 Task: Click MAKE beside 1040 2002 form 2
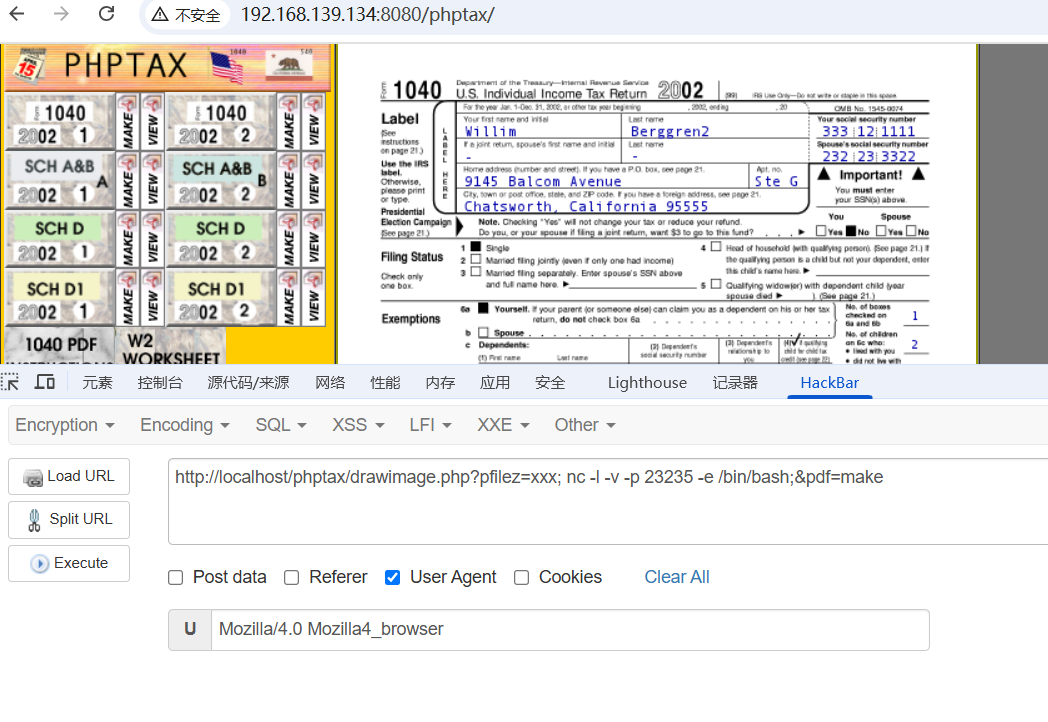point(288,122)
